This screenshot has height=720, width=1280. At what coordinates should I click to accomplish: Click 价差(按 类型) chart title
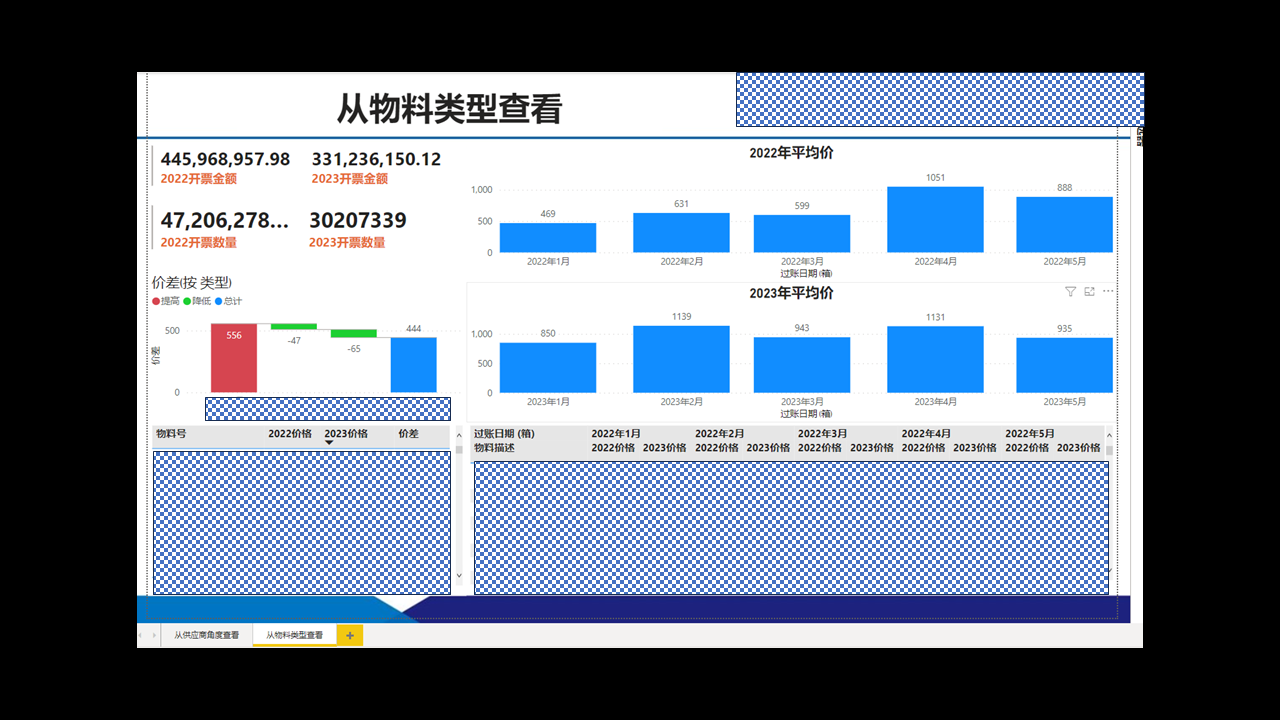pyautogui.click(x=192, y=283)
